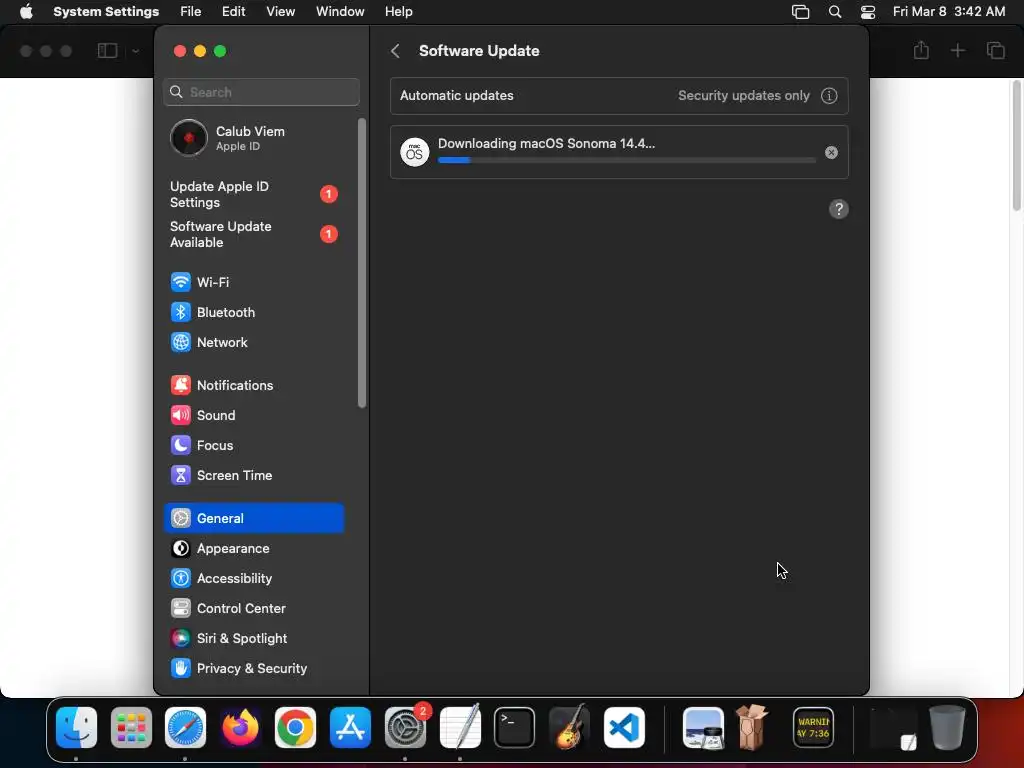Click Safari new tab plus button
Image resolution: width=1024 pixels, height=768 pixels.
tap(957, 50)
